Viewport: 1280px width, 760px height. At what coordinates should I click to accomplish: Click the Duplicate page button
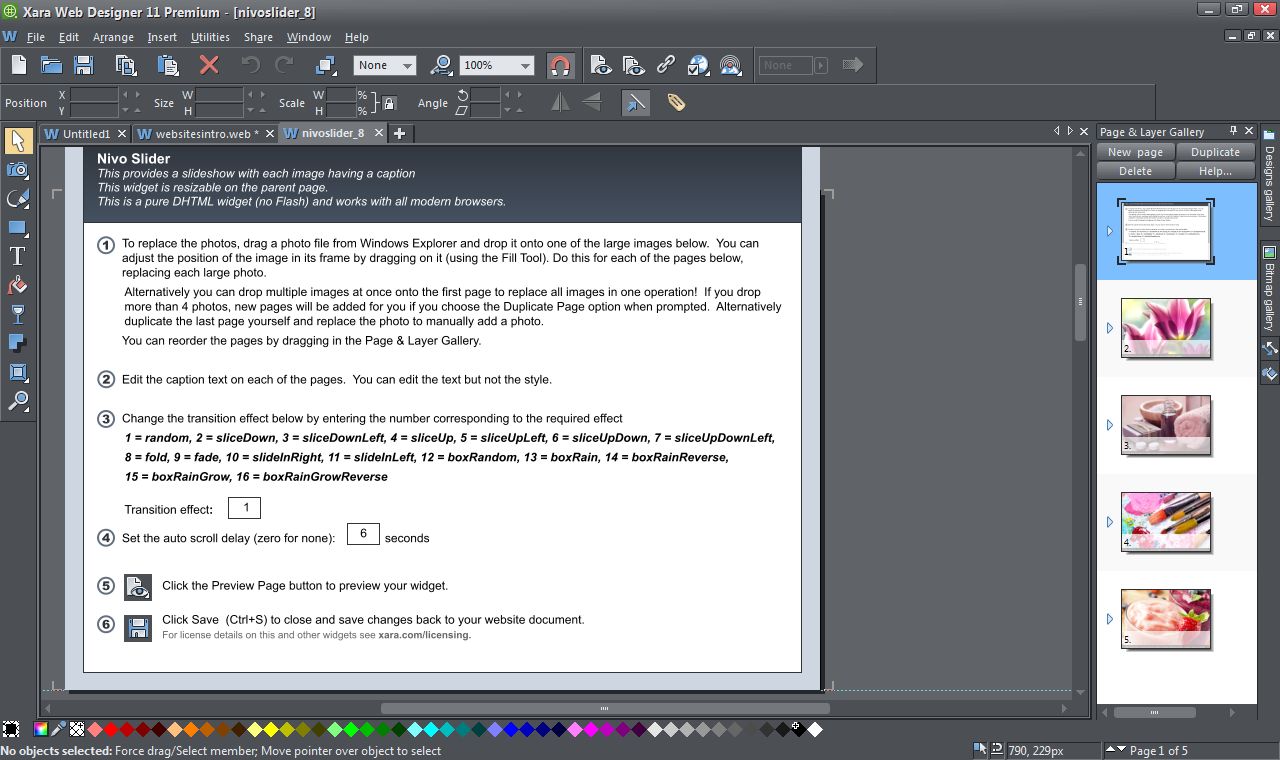coord(1215,152)
